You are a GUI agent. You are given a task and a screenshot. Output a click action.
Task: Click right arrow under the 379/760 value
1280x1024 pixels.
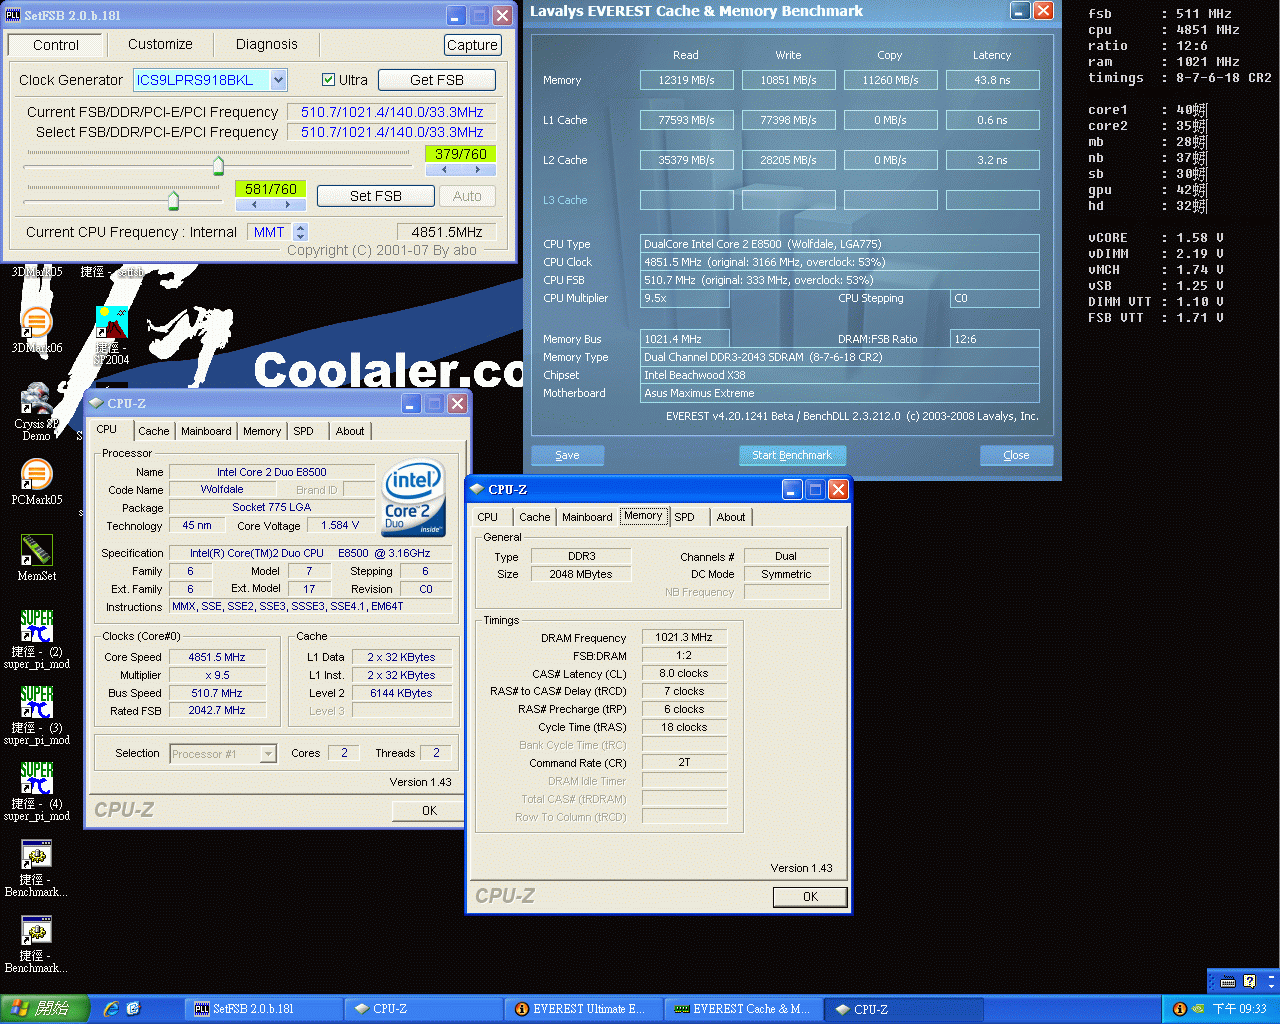[477, 170]
